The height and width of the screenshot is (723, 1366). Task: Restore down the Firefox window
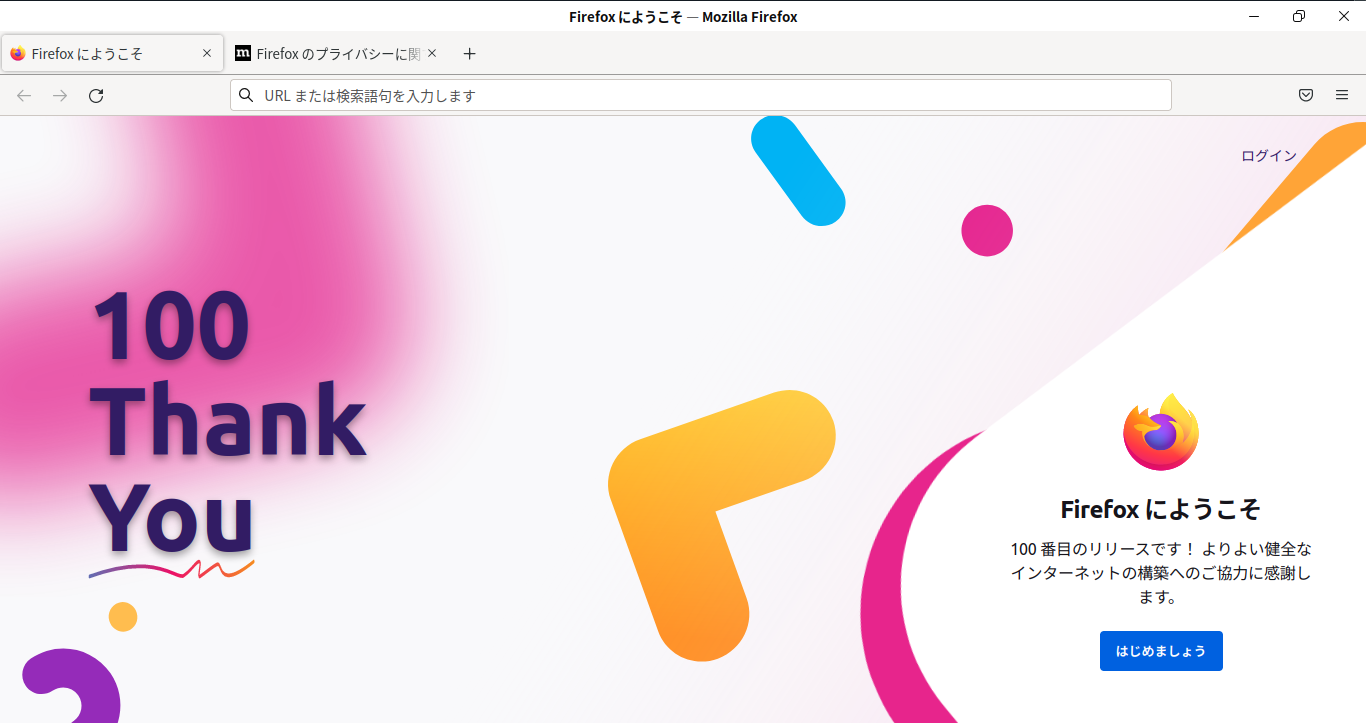click(x=1299, y=16)
